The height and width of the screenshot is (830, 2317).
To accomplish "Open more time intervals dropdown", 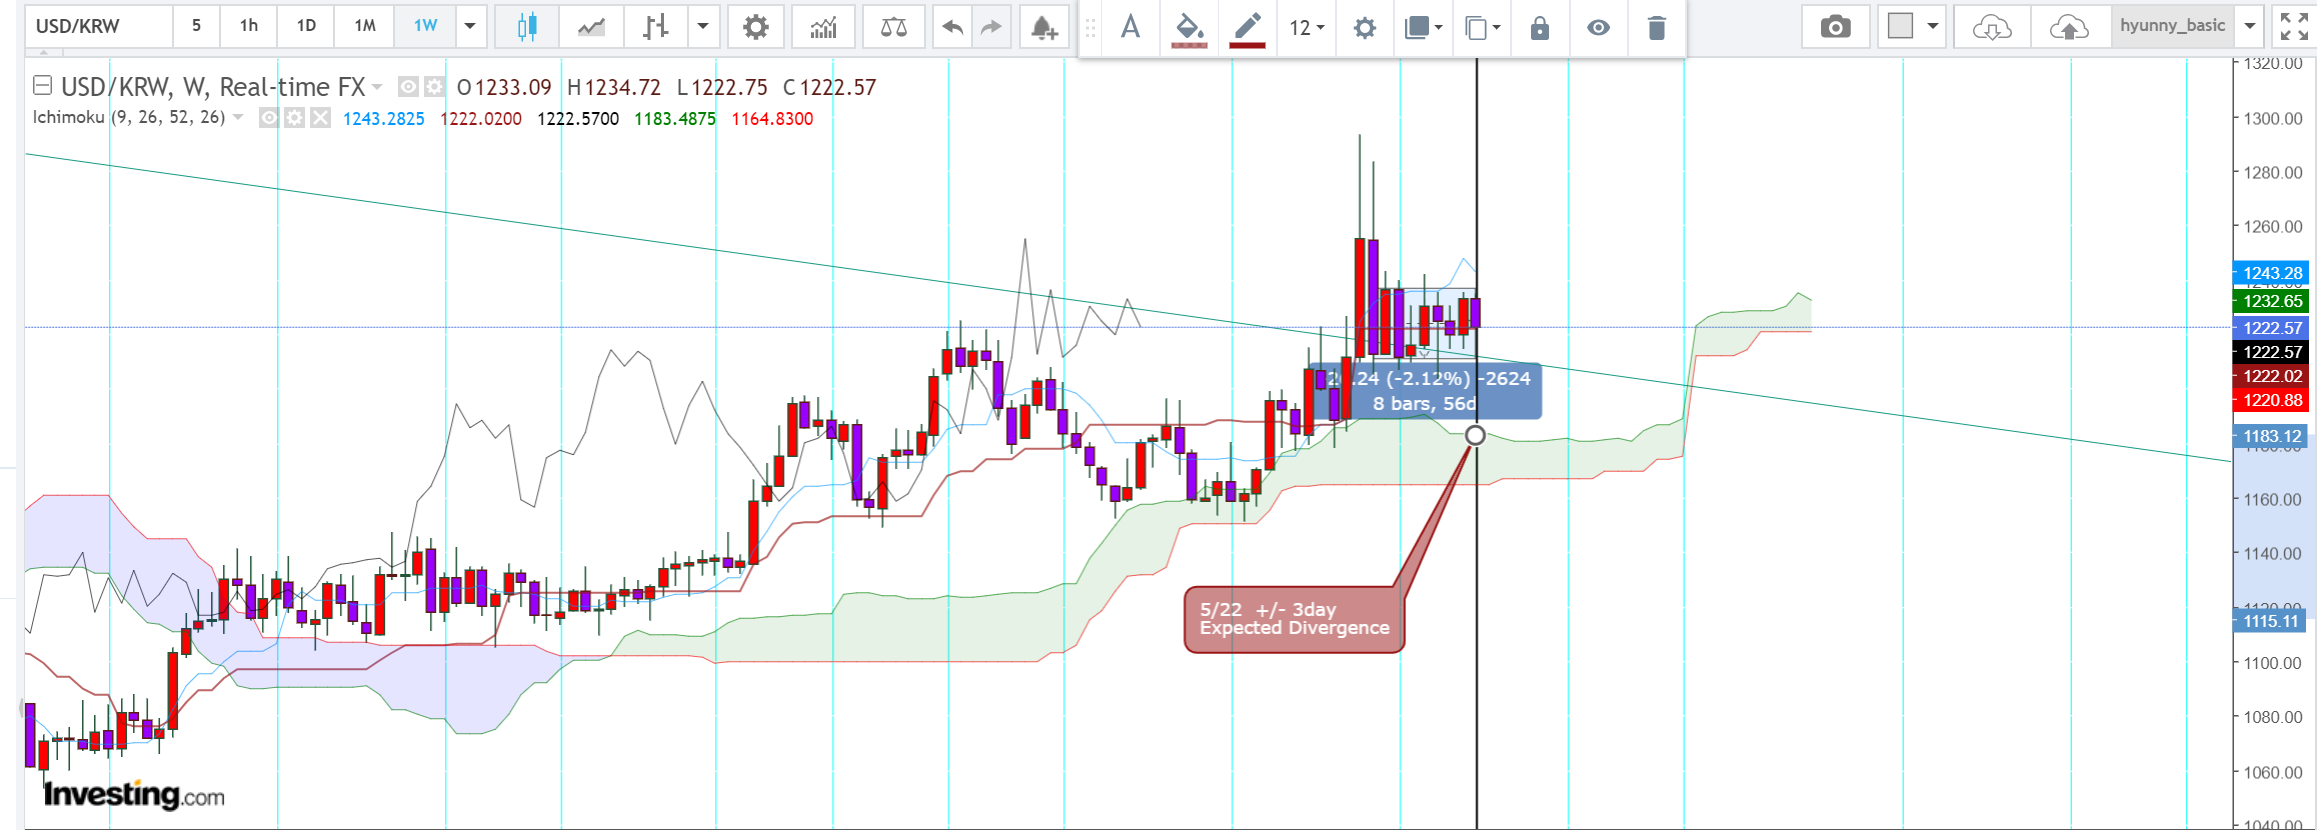I will click(470, 27).
